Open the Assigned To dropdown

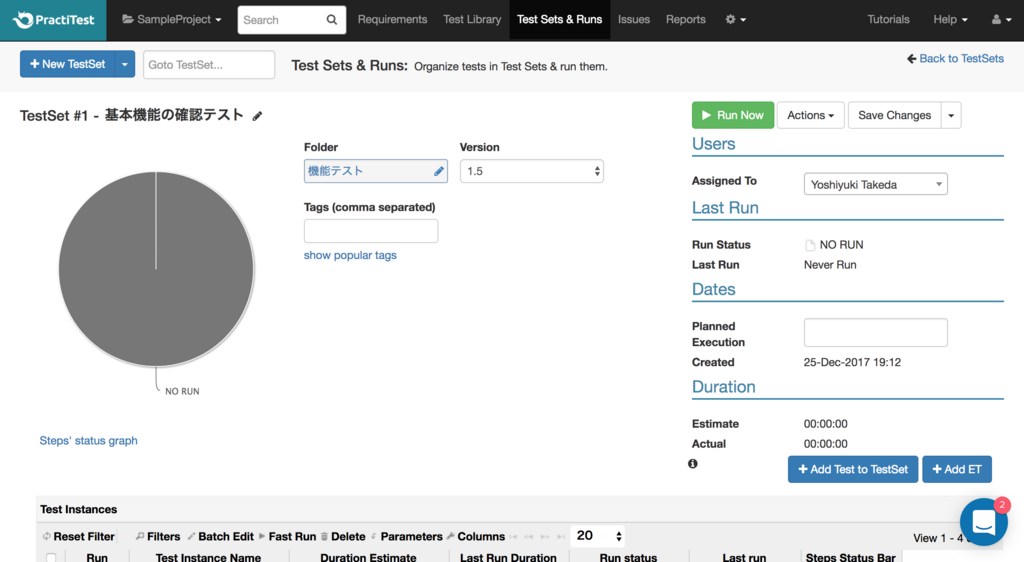[x=875, y=185]
